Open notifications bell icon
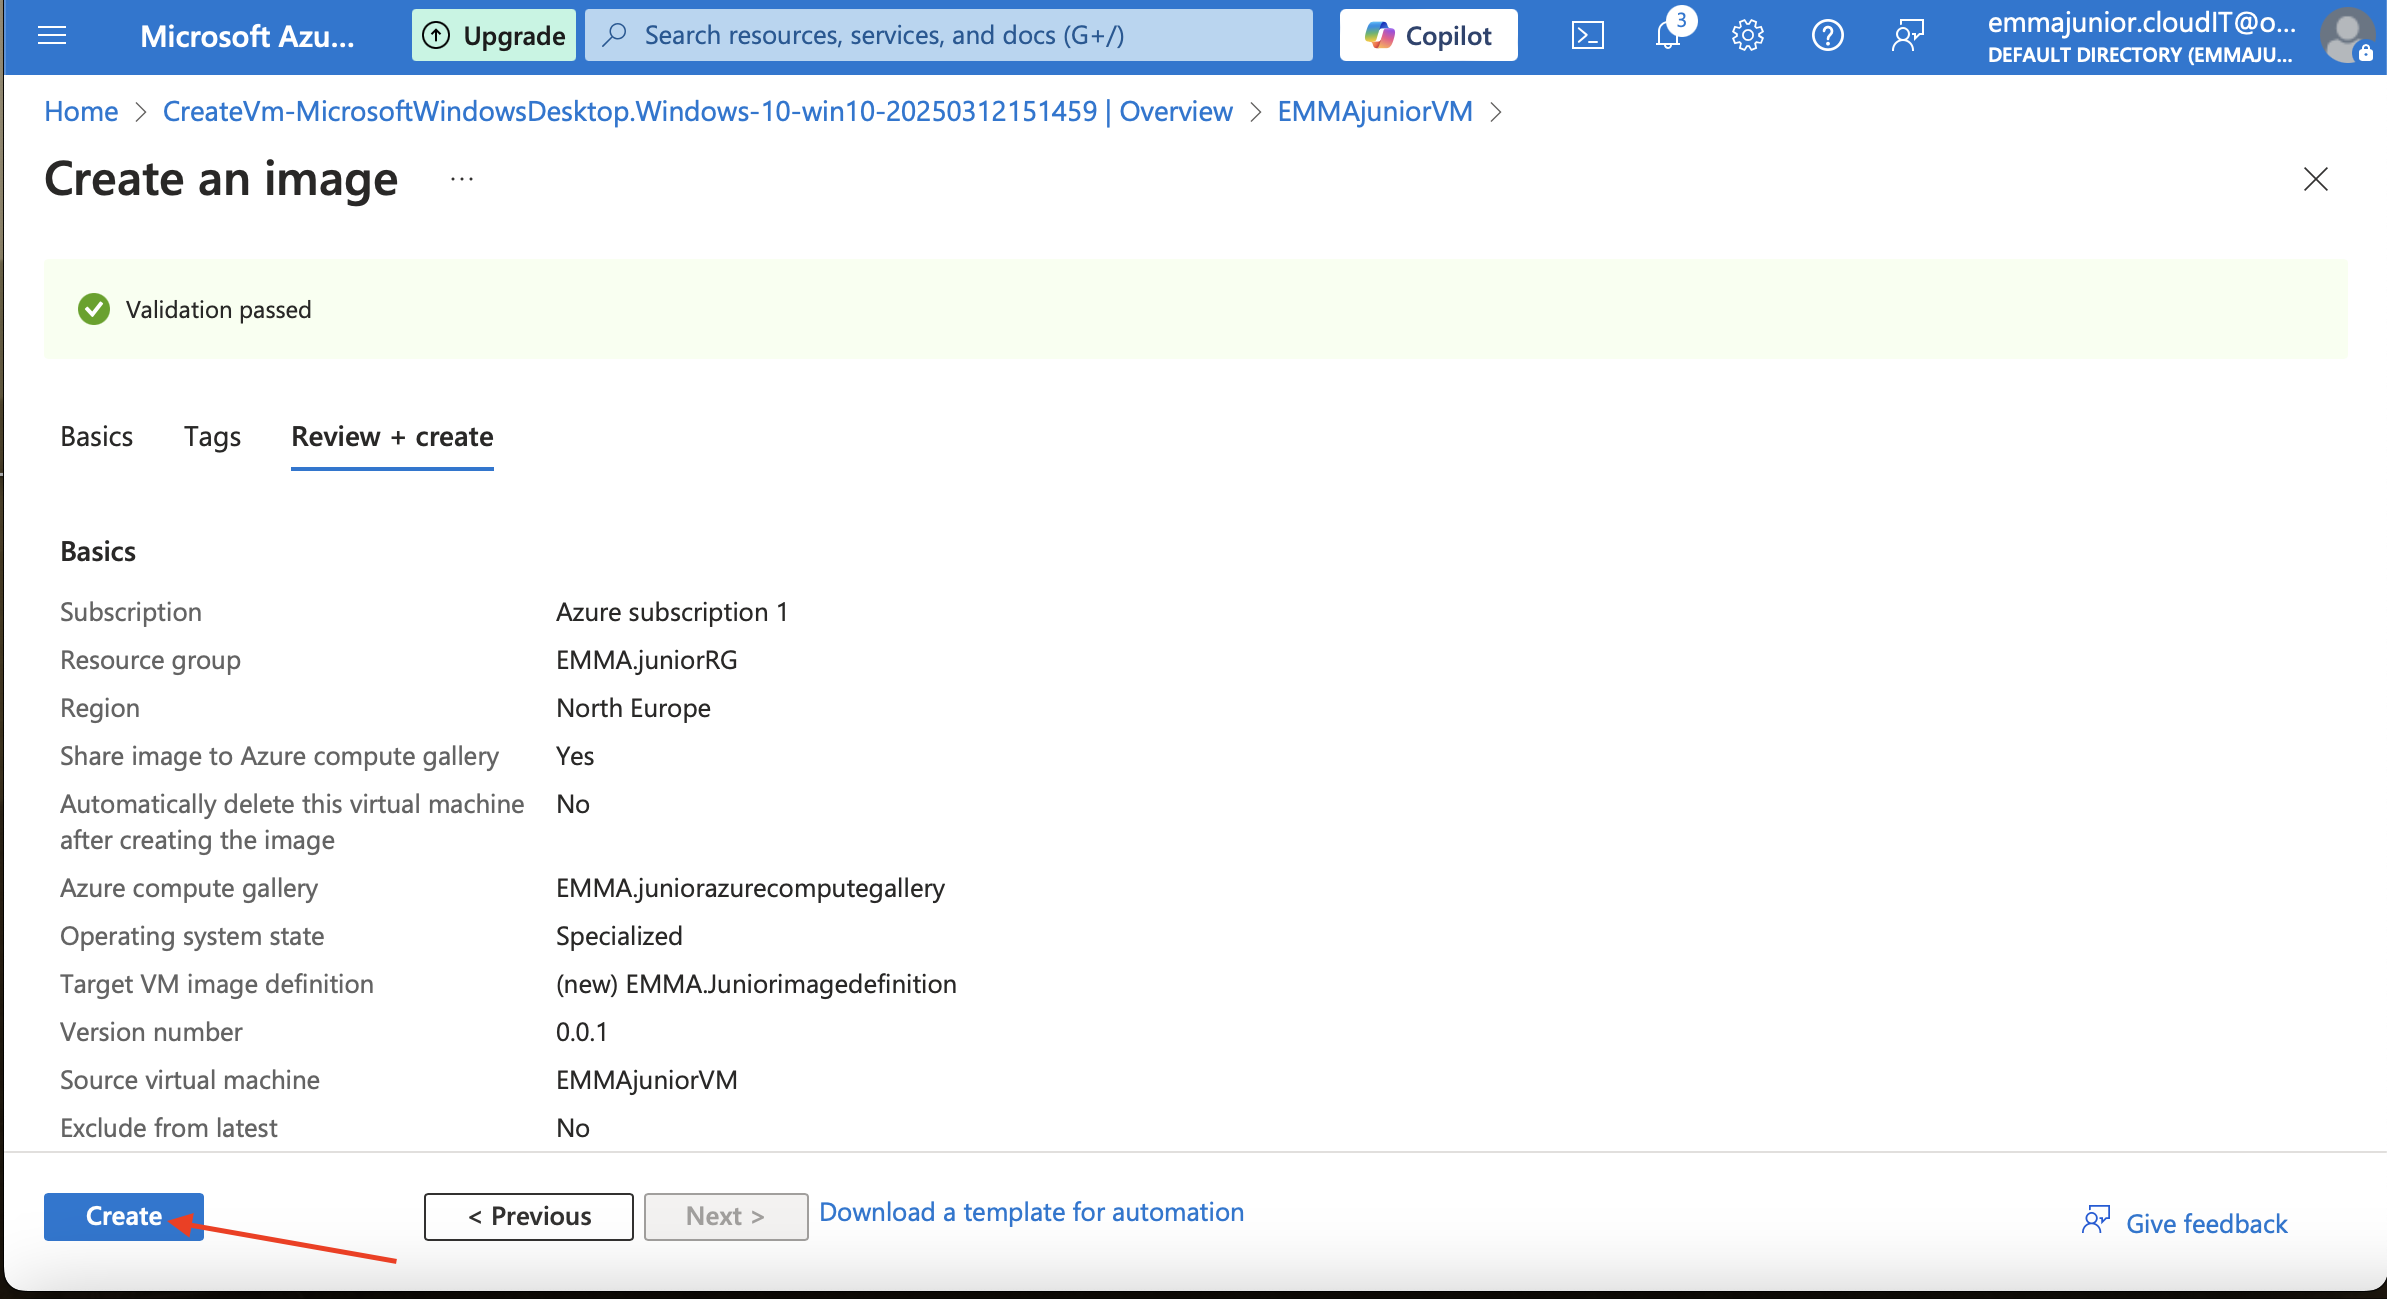Image resolution: width=2387 pixels, height=1299 pixels. pos(1668,36)
